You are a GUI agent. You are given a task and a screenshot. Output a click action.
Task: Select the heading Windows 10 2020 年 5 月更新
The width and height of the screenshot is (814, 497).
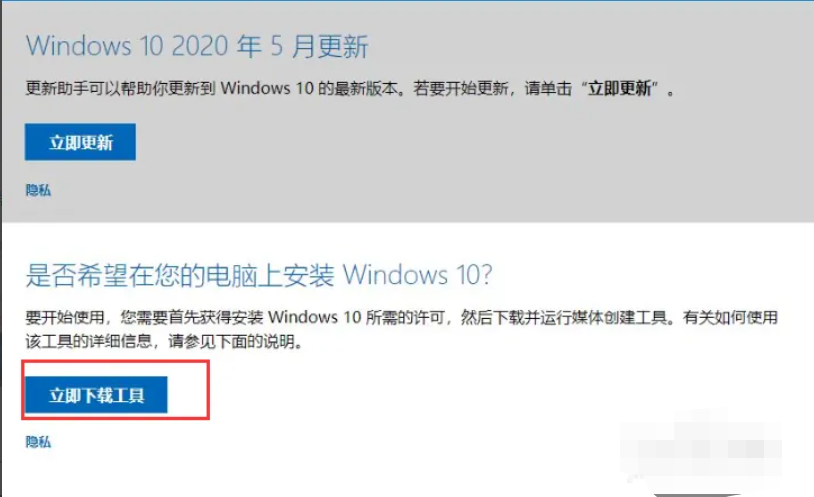pyautogui.click(x=197, y=46)
